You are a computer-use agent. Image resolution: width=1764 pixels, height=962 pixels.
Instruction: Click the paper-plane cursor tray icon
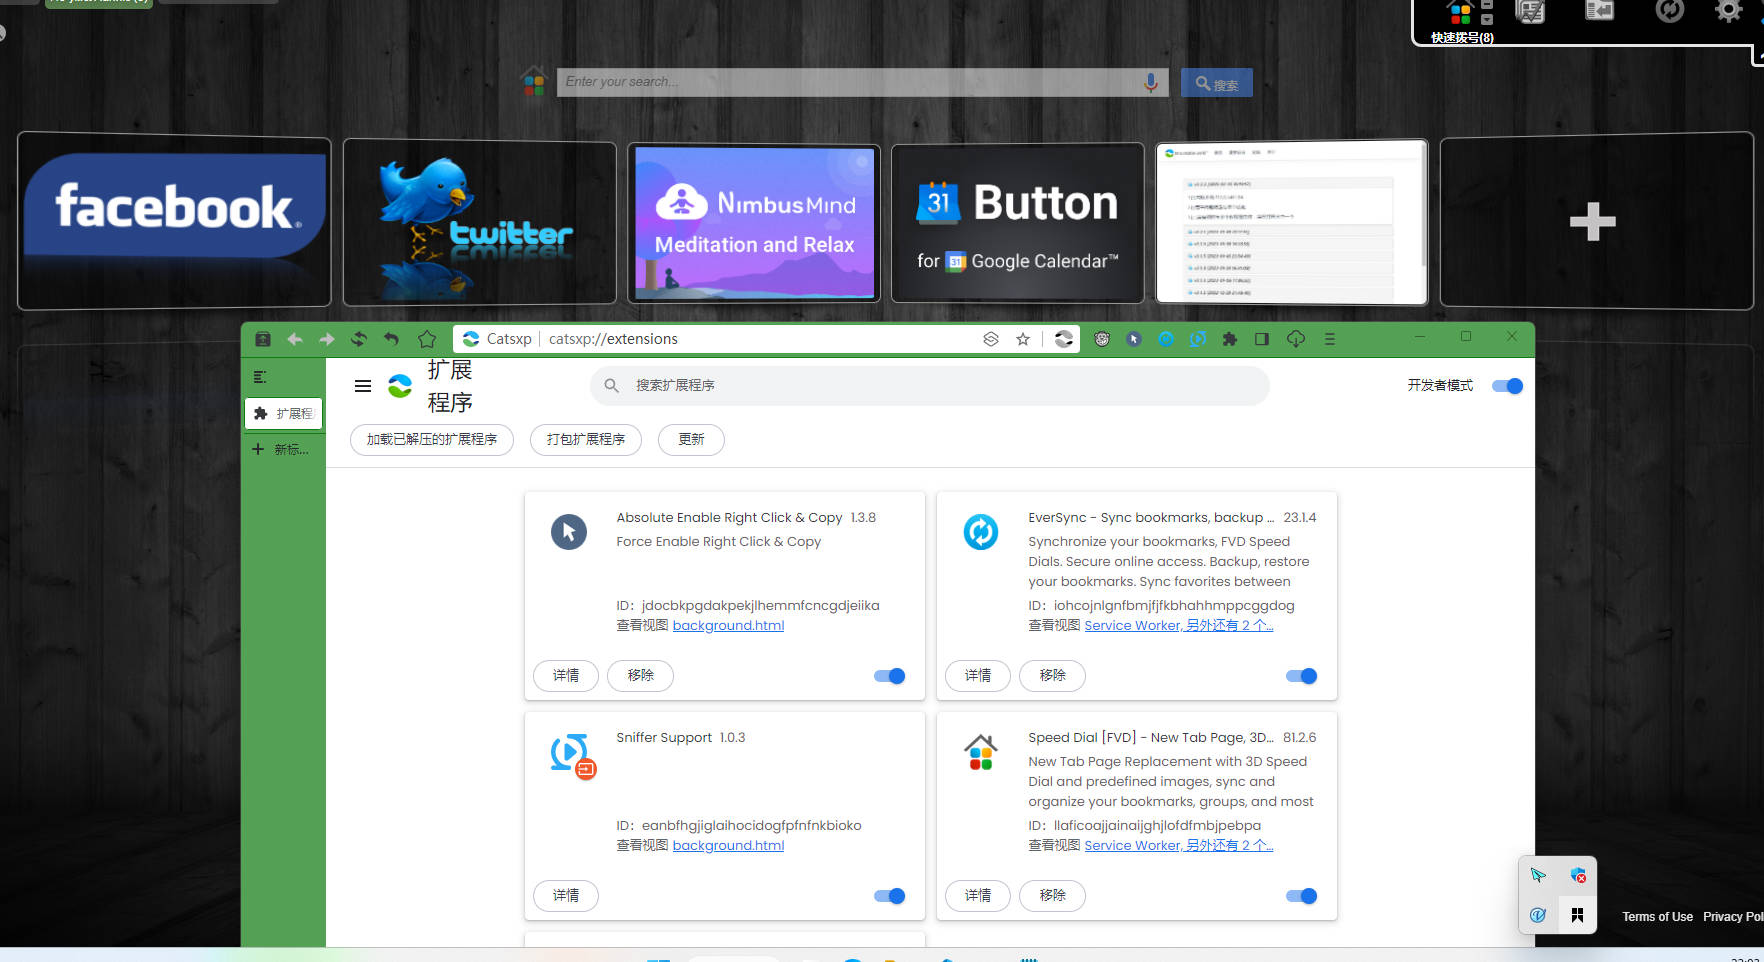pos(1538,876)
